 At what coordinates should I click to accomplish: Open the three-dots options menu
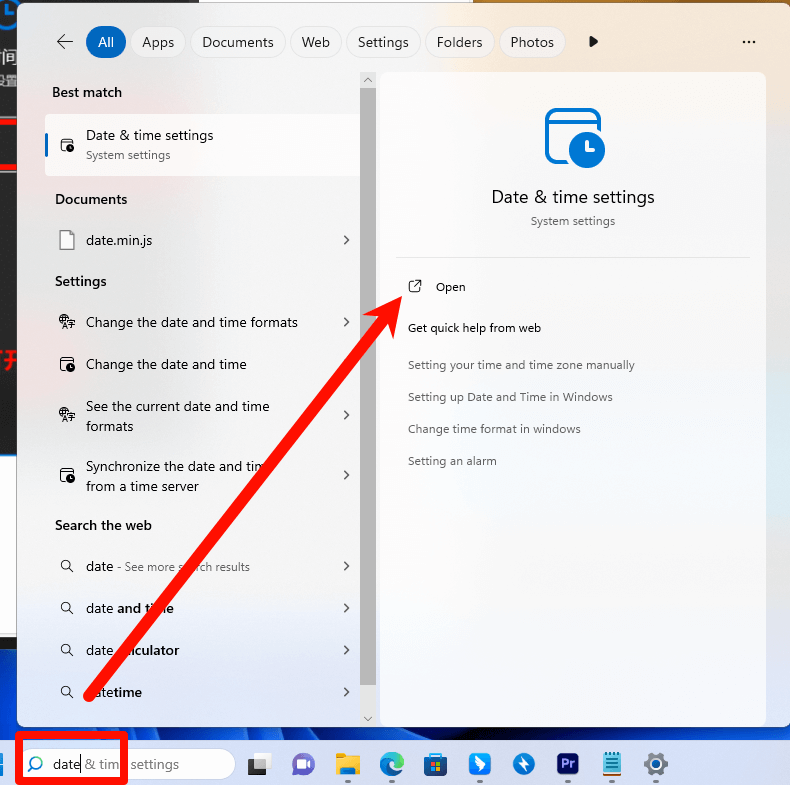(x=749, y=42)
